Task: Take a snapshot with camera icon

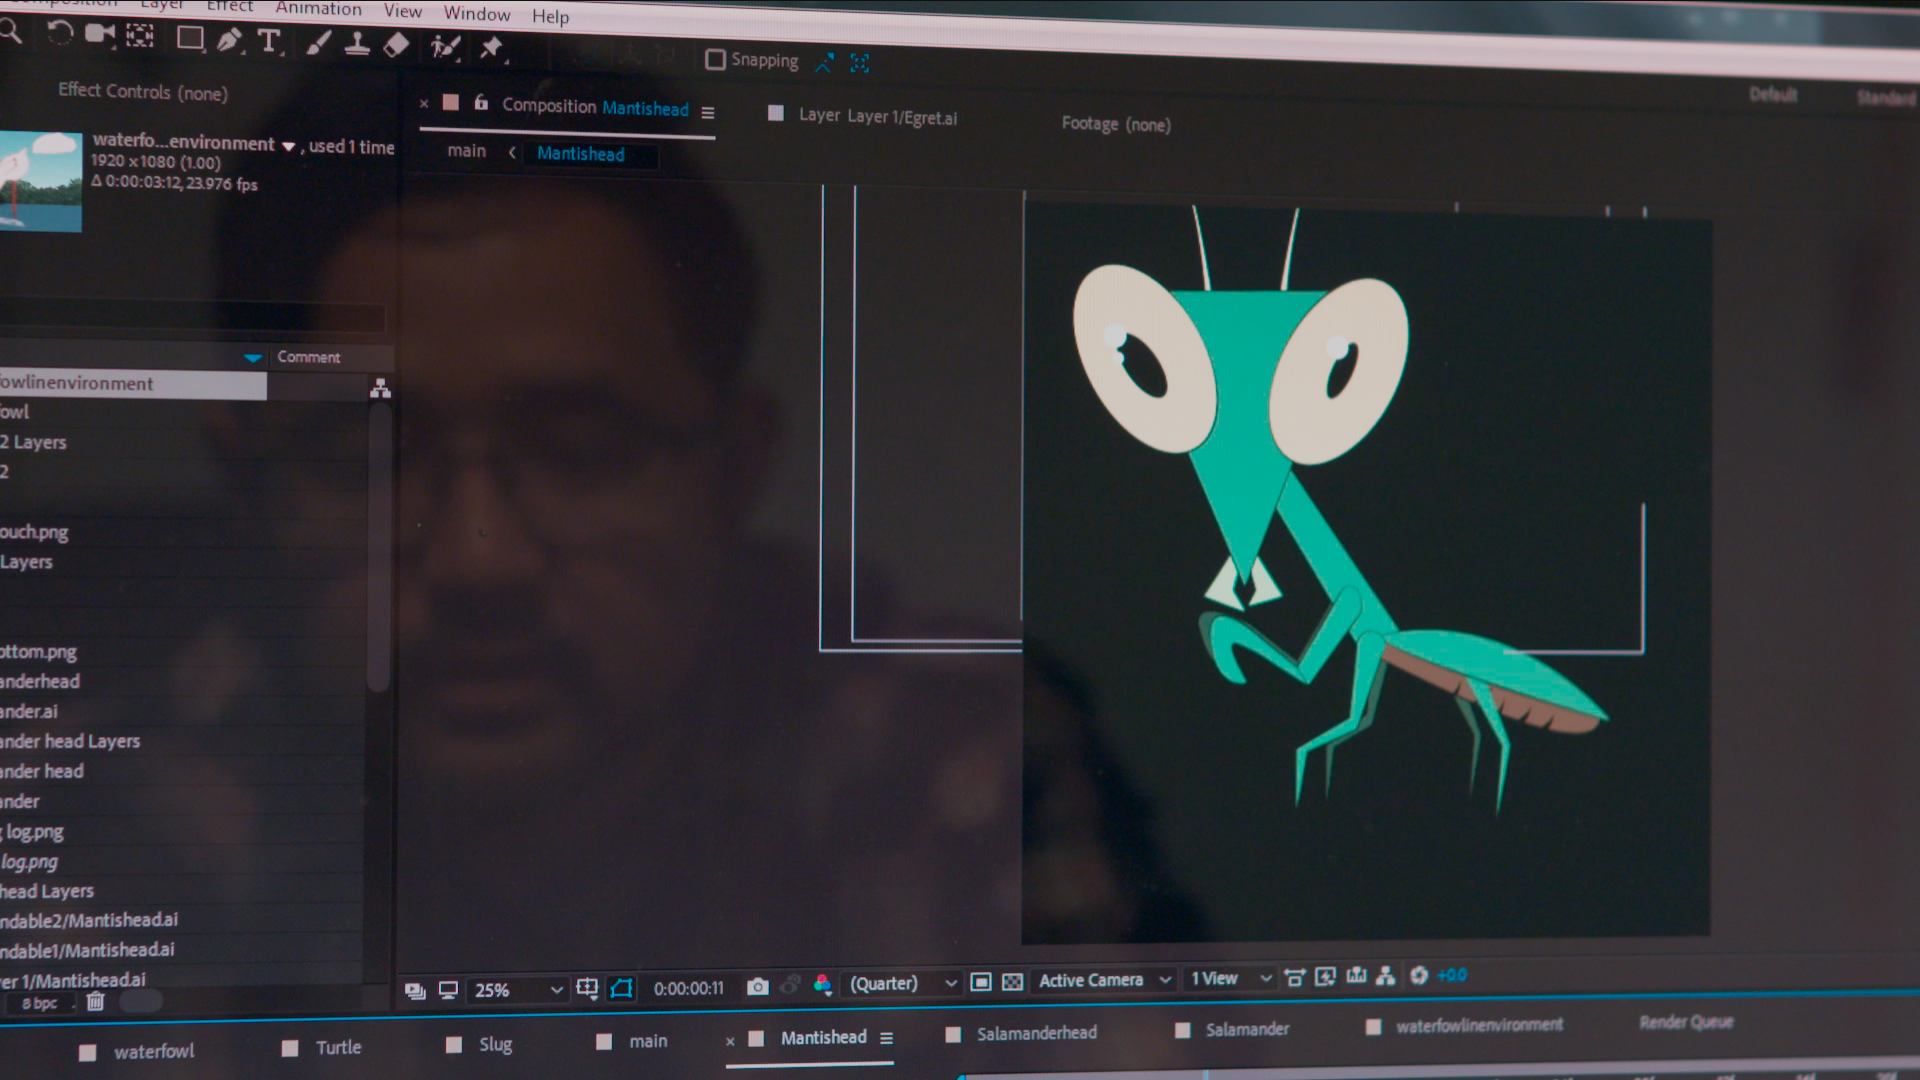Action: pos(758,987)
